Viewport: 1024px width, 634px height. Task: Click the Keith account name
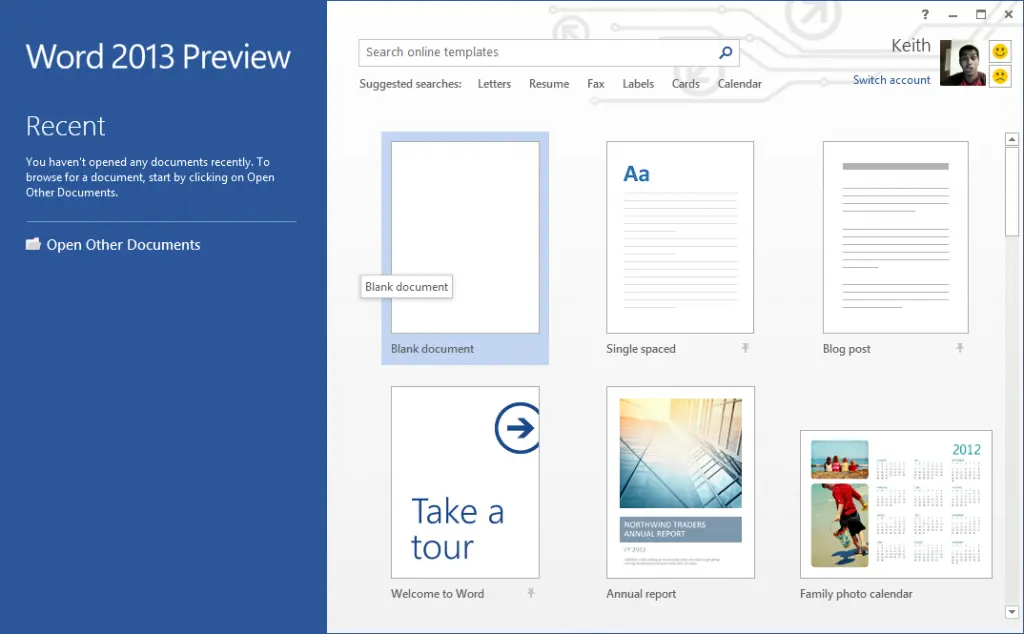(x=910, y=46)
